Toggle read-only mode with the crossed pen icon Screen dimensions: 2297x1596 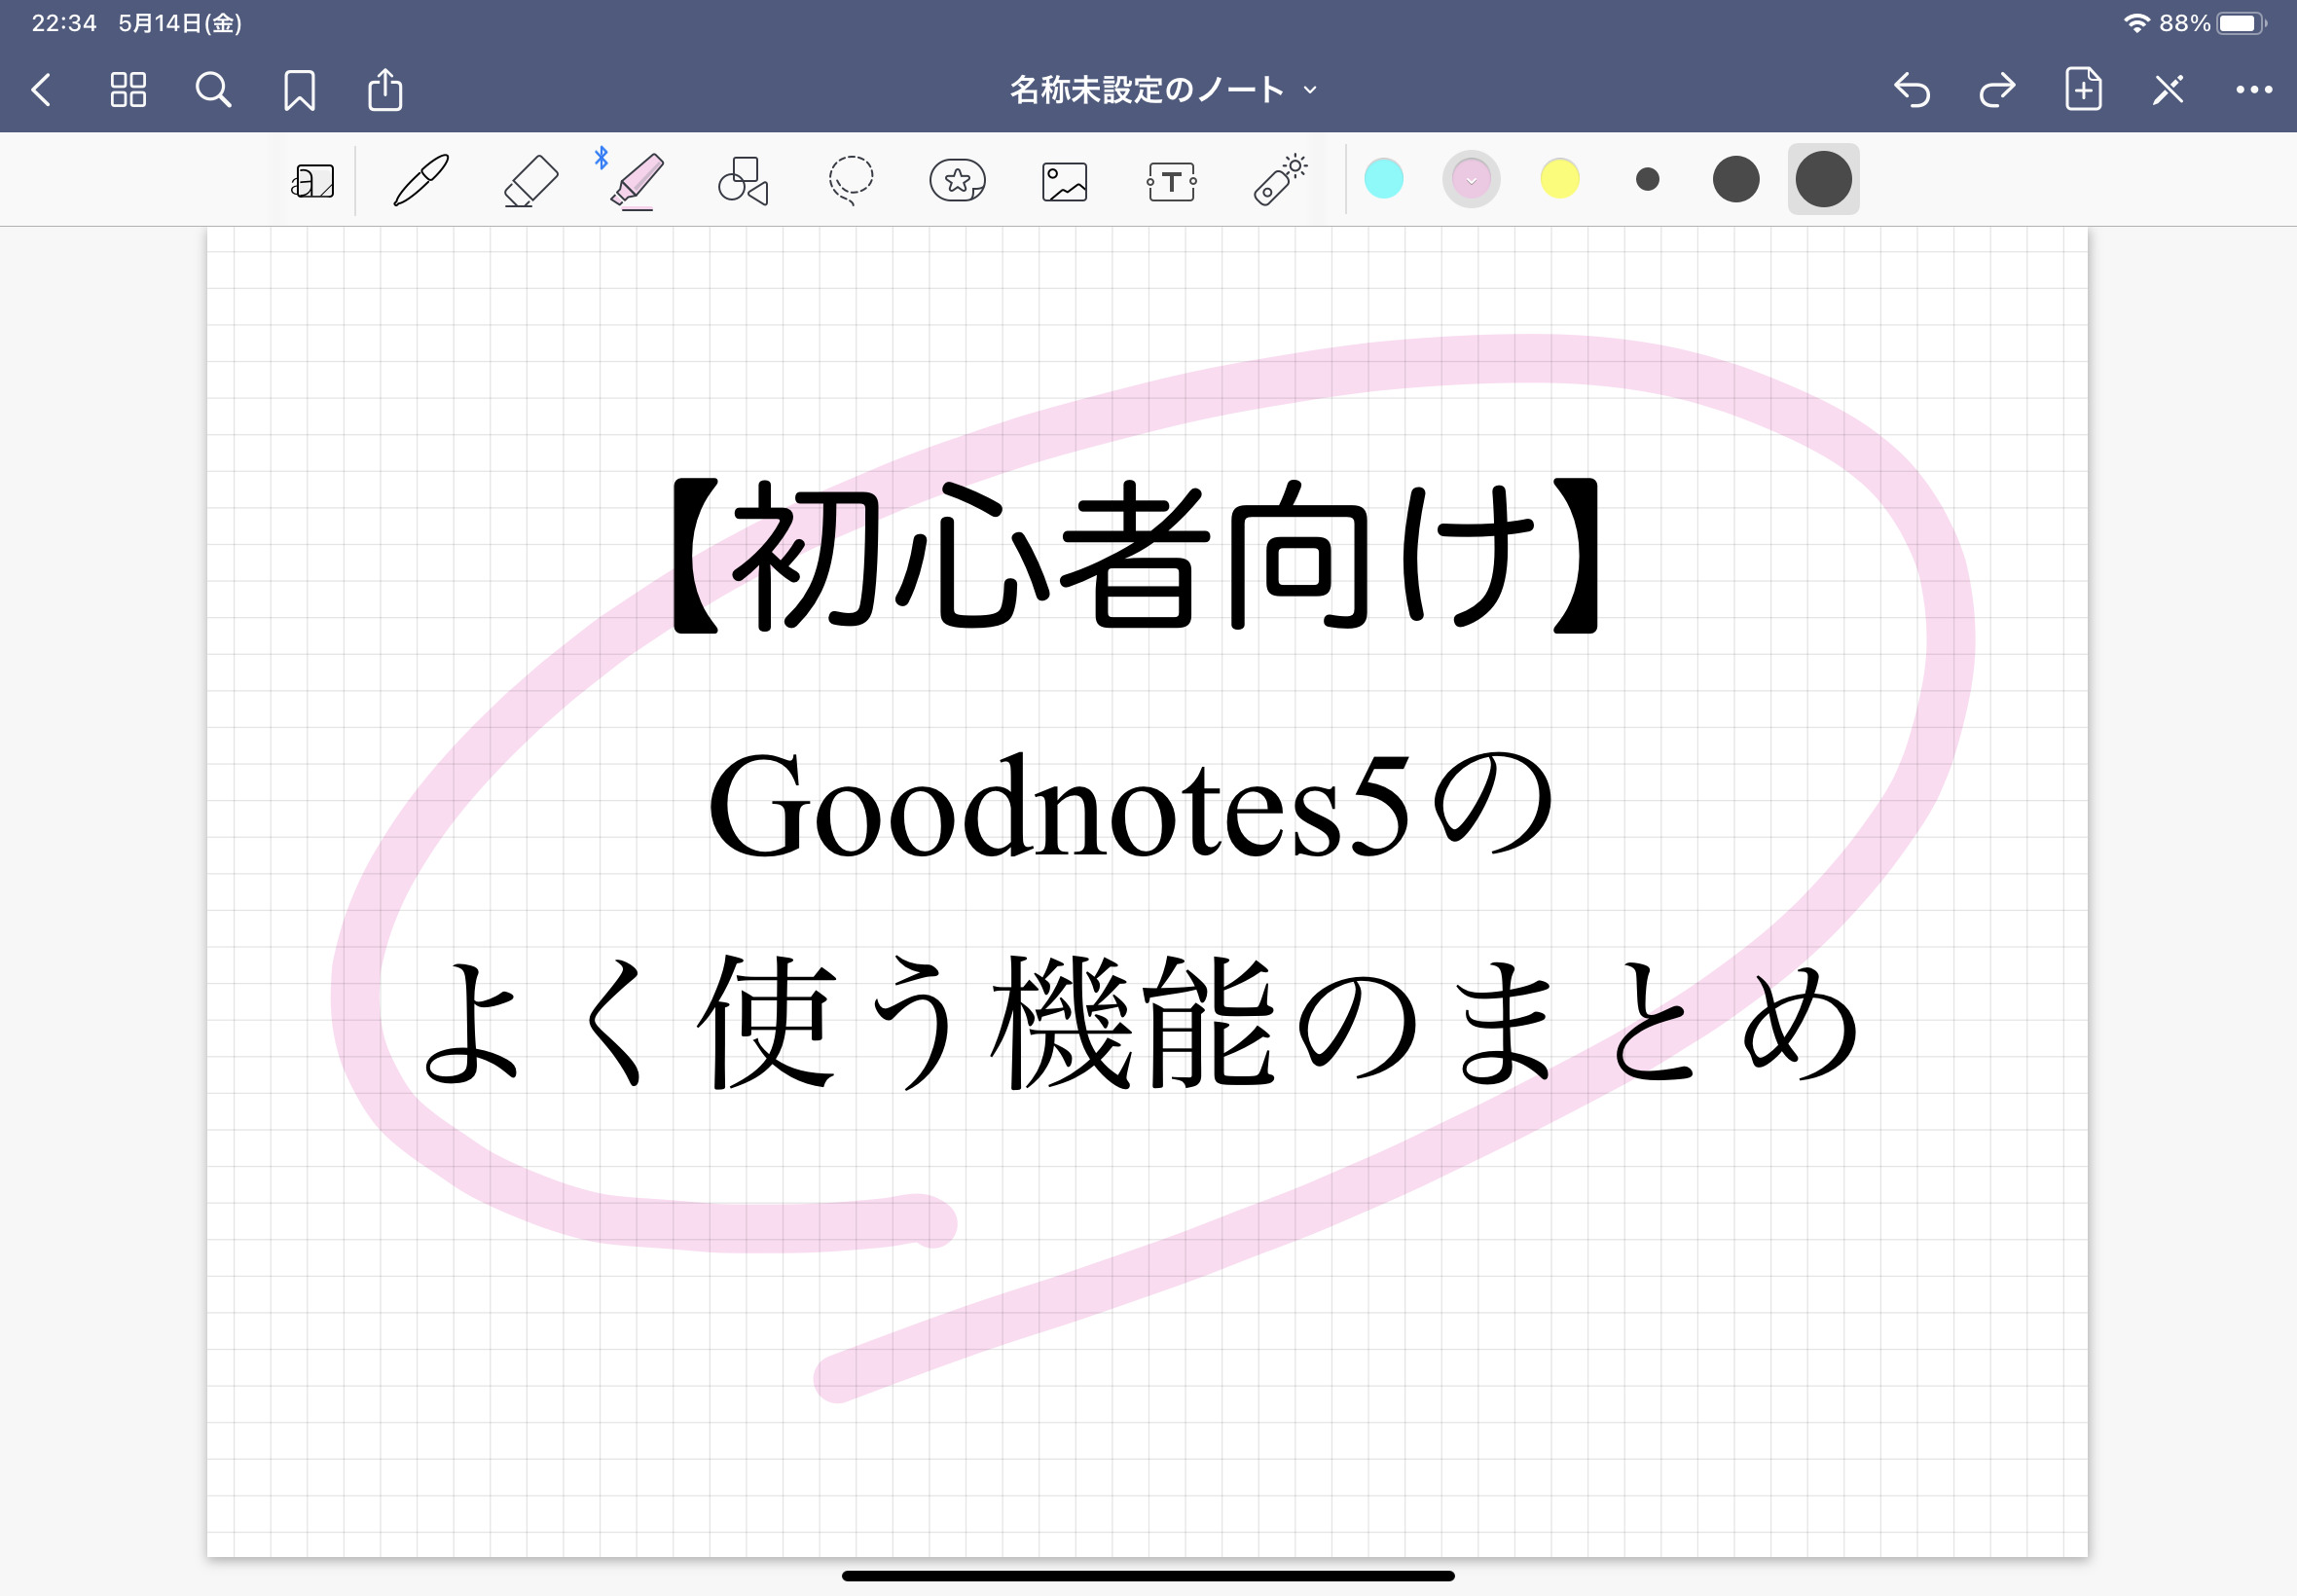coord(2168,90)
